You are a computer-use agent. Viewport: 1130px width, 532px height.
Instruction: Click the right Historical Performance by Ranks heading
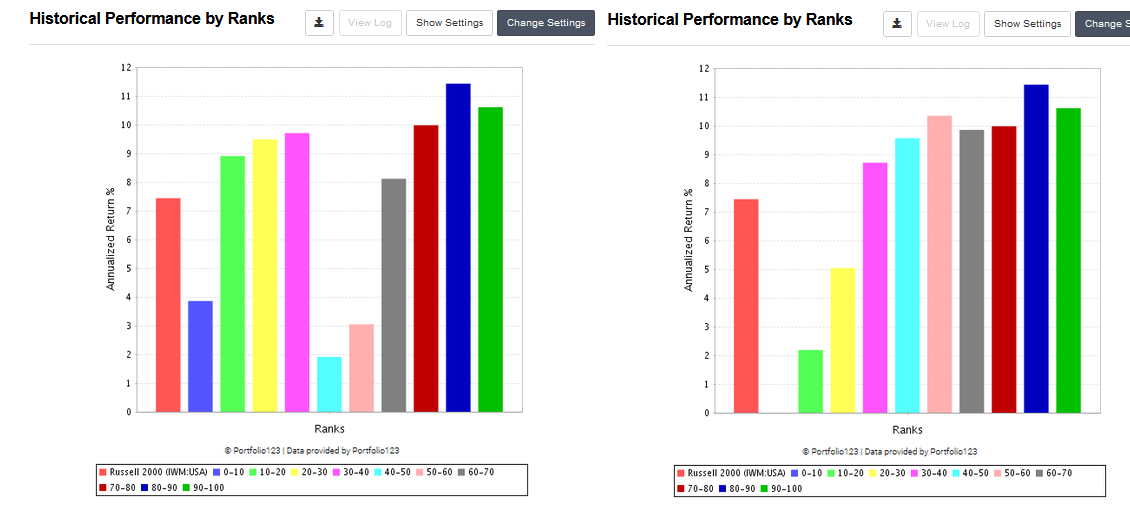coord(730,19)
